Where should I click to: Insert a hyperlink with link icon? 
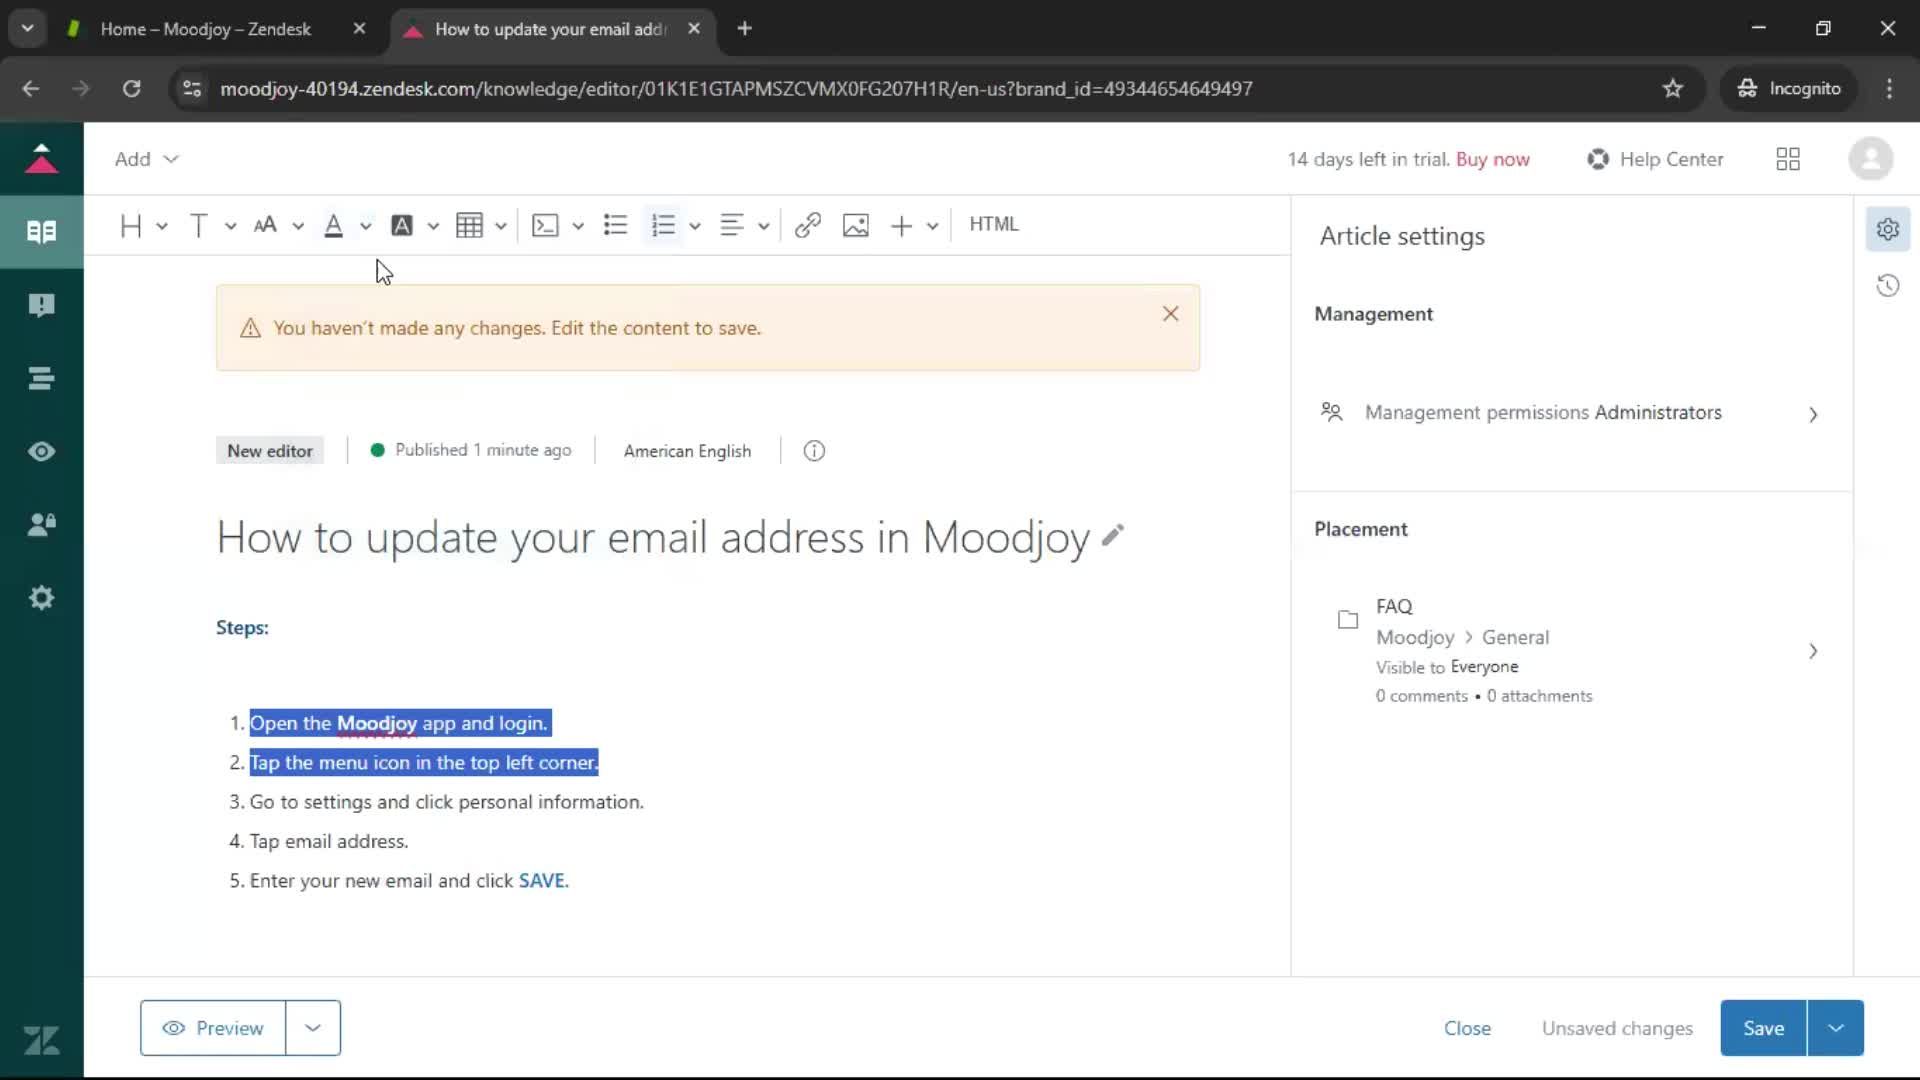pyautogui.click(x=808, y=225)
